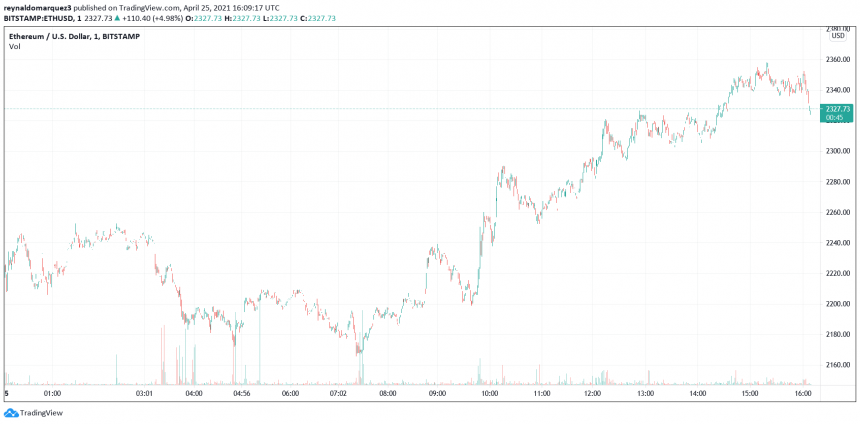Click the 2200.00 price axis label
Viewport: 860px width, 424px height.
[838, 304]
